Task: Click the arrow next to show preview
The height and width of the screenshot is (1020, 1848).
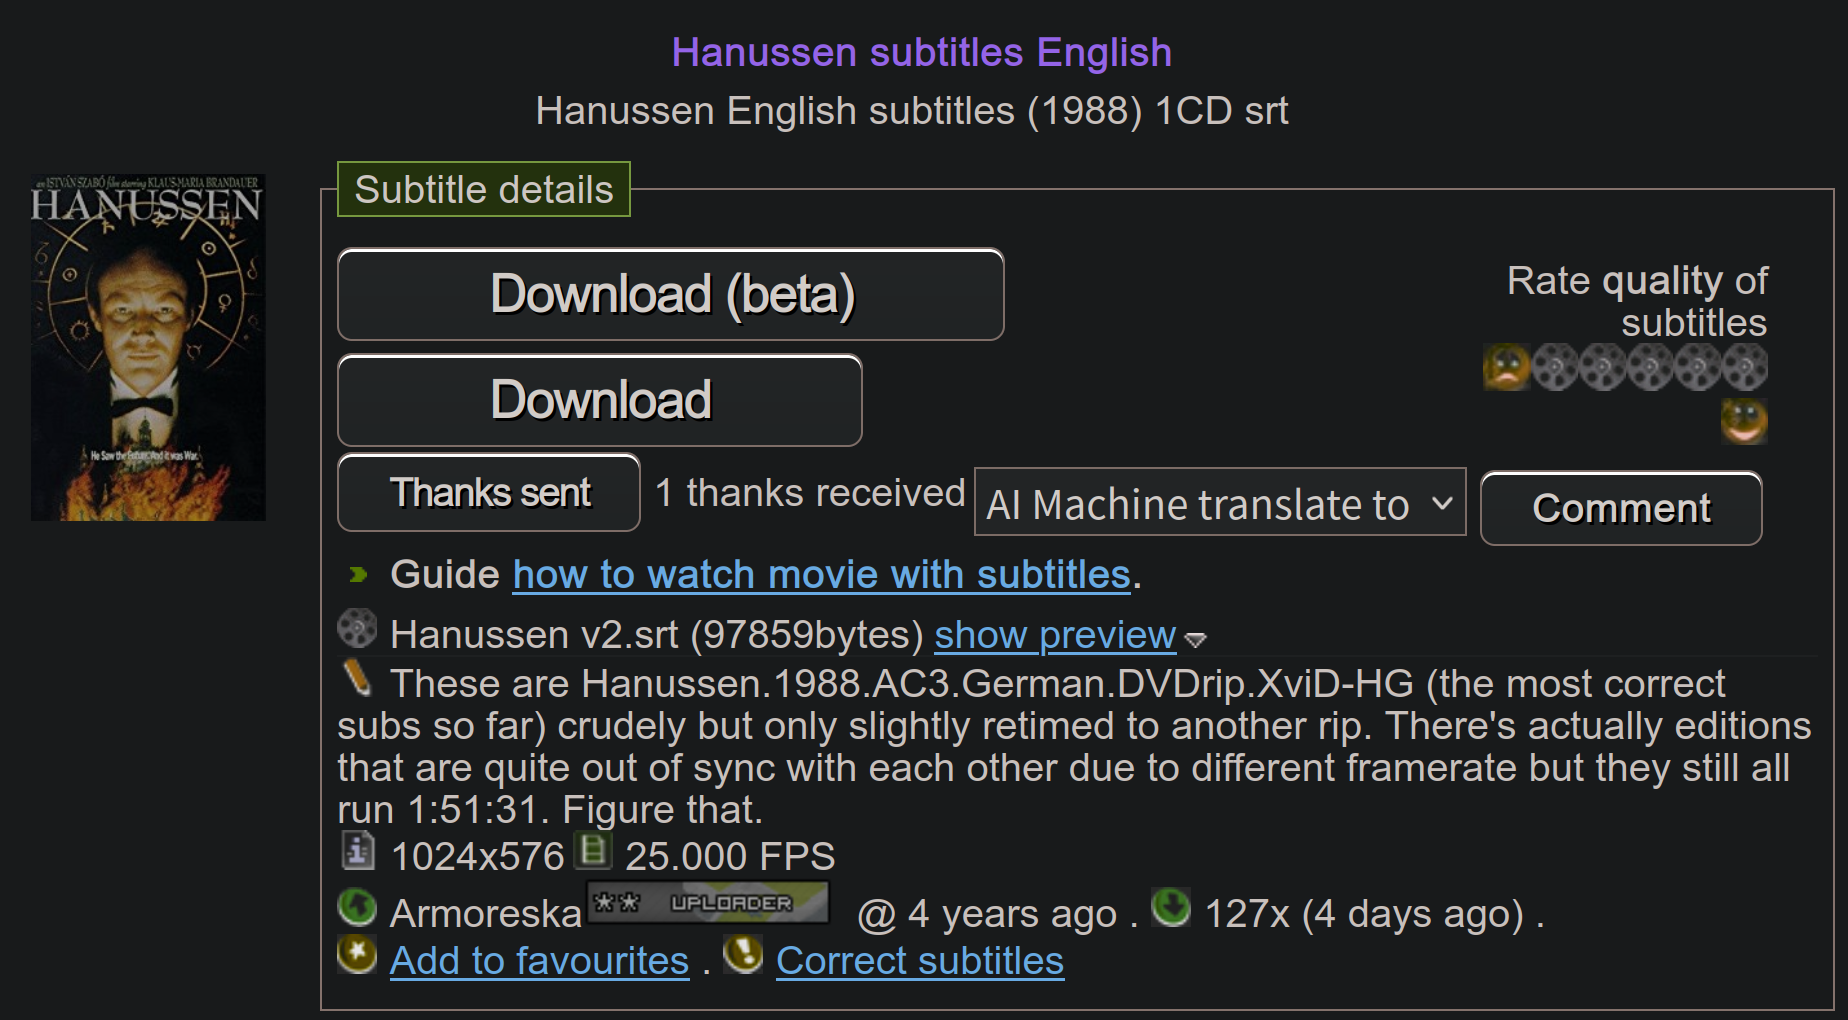Action: pyautogui.click(x=1196, y=639)
